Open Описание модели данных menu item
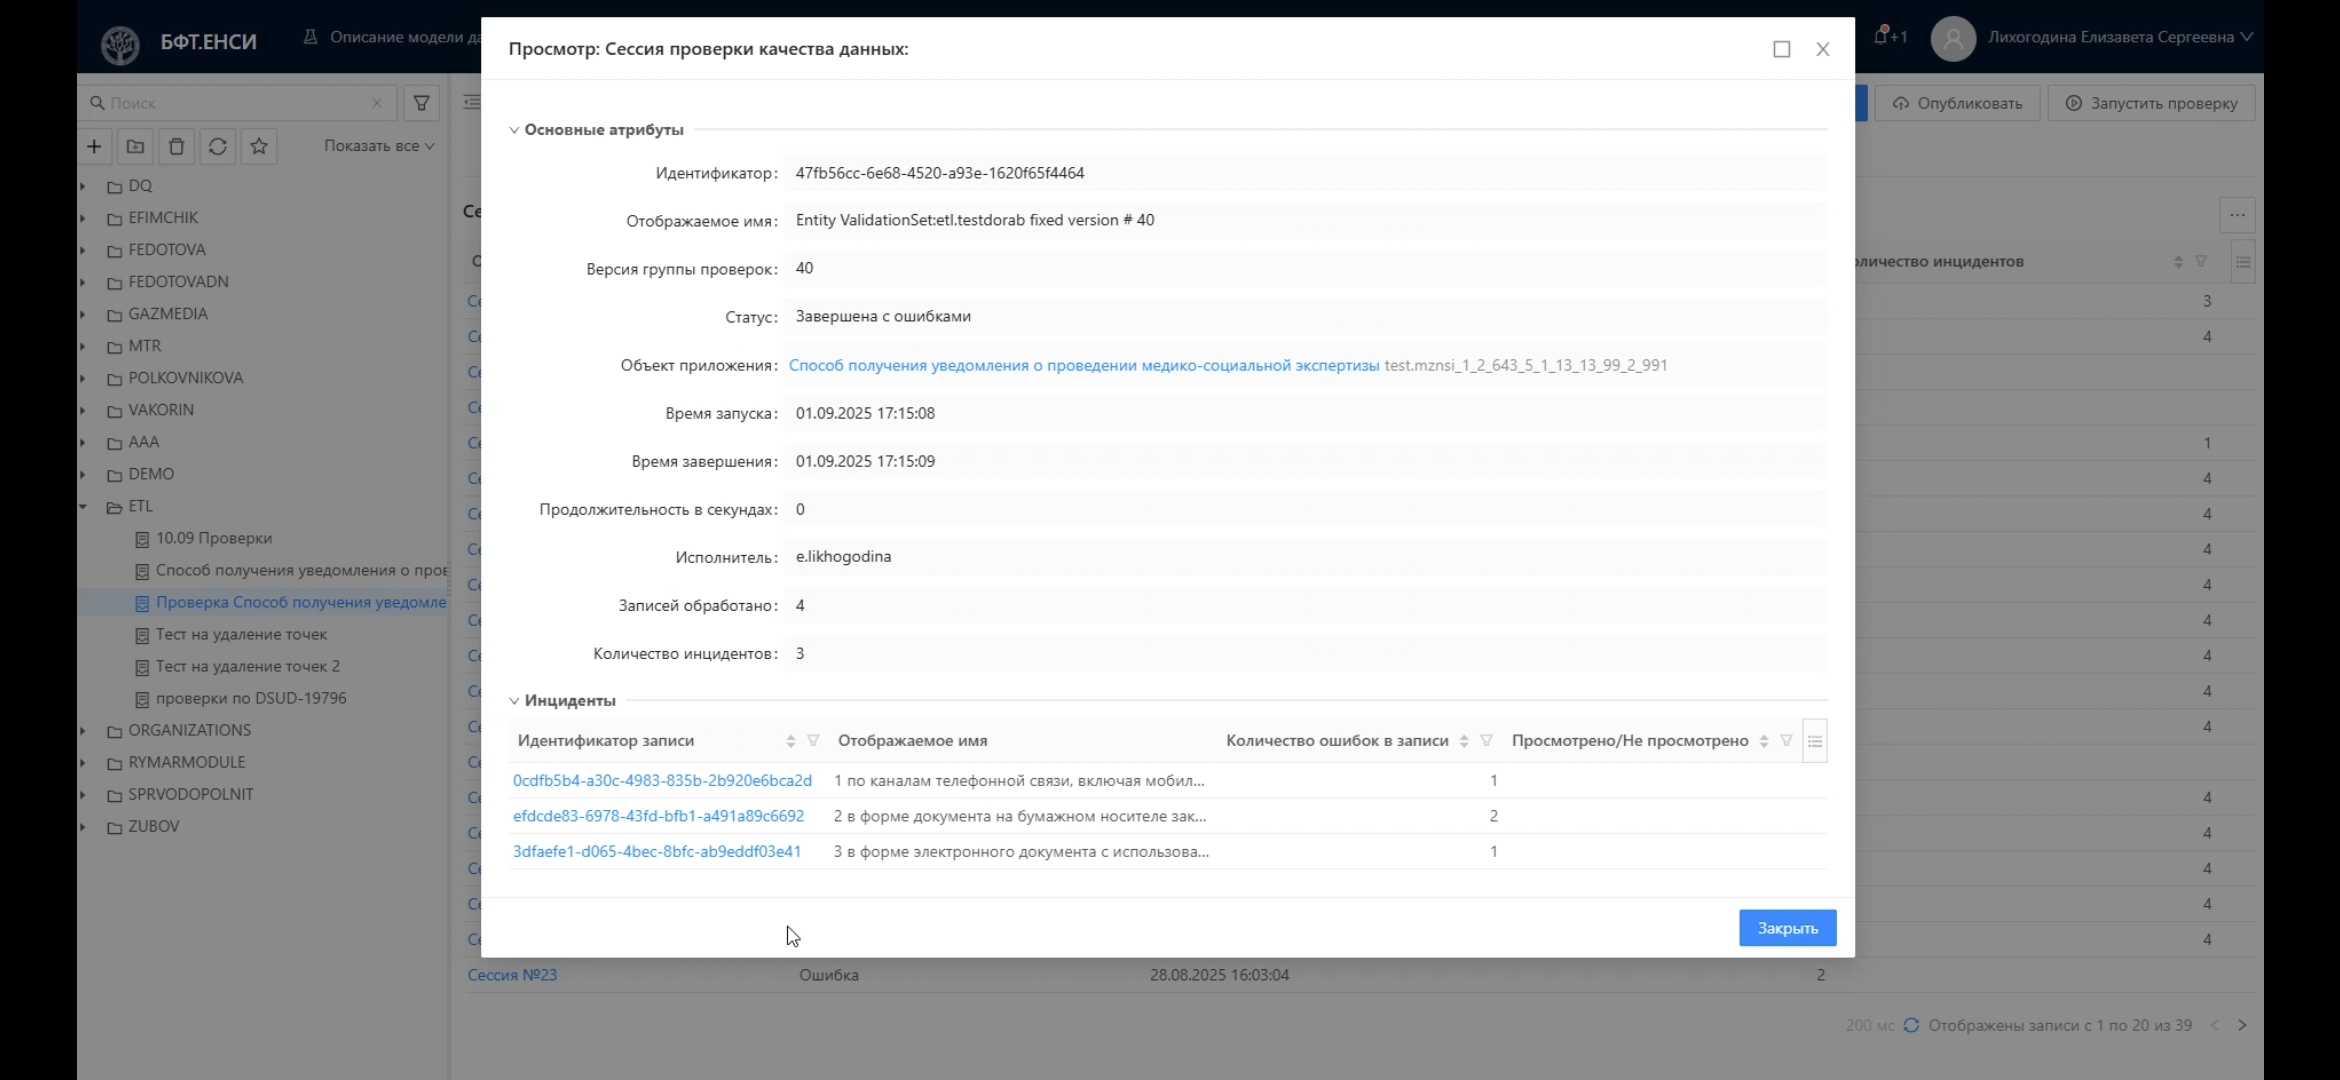This screenshot has width=2340, height=1080. point(392,37)
